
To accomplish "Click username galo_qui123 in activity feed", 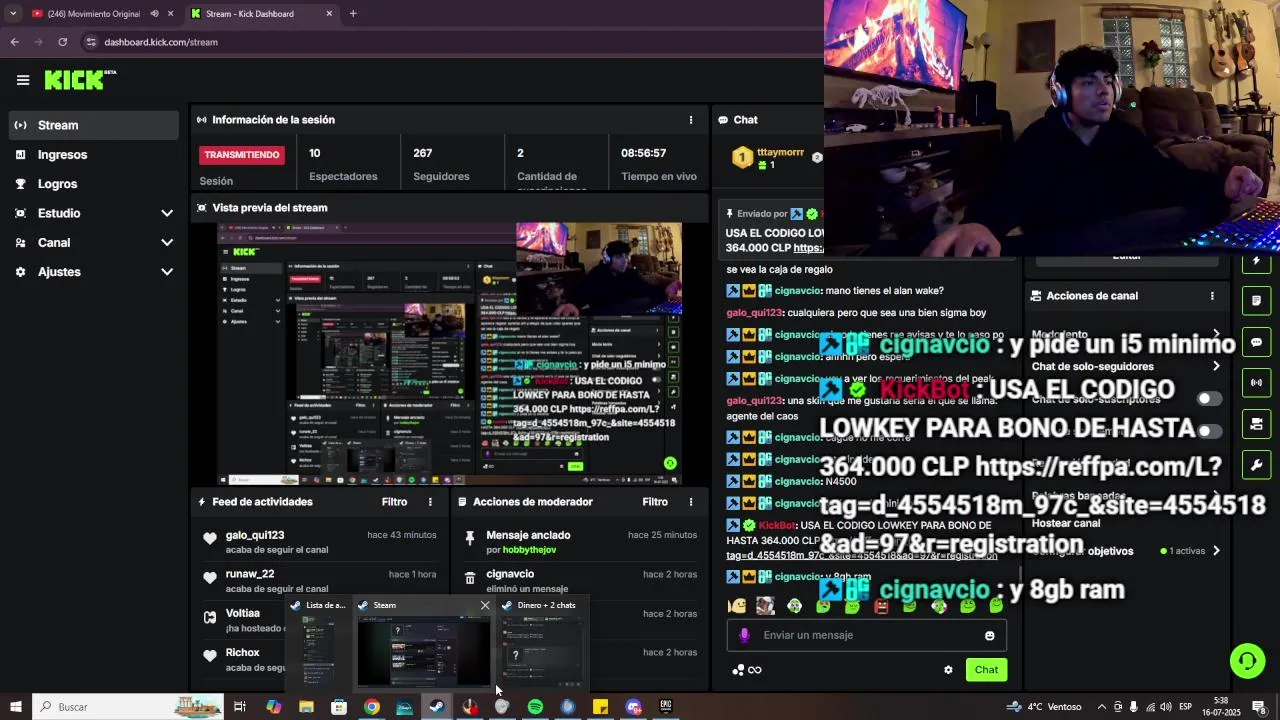I will [x=255, y=535].
